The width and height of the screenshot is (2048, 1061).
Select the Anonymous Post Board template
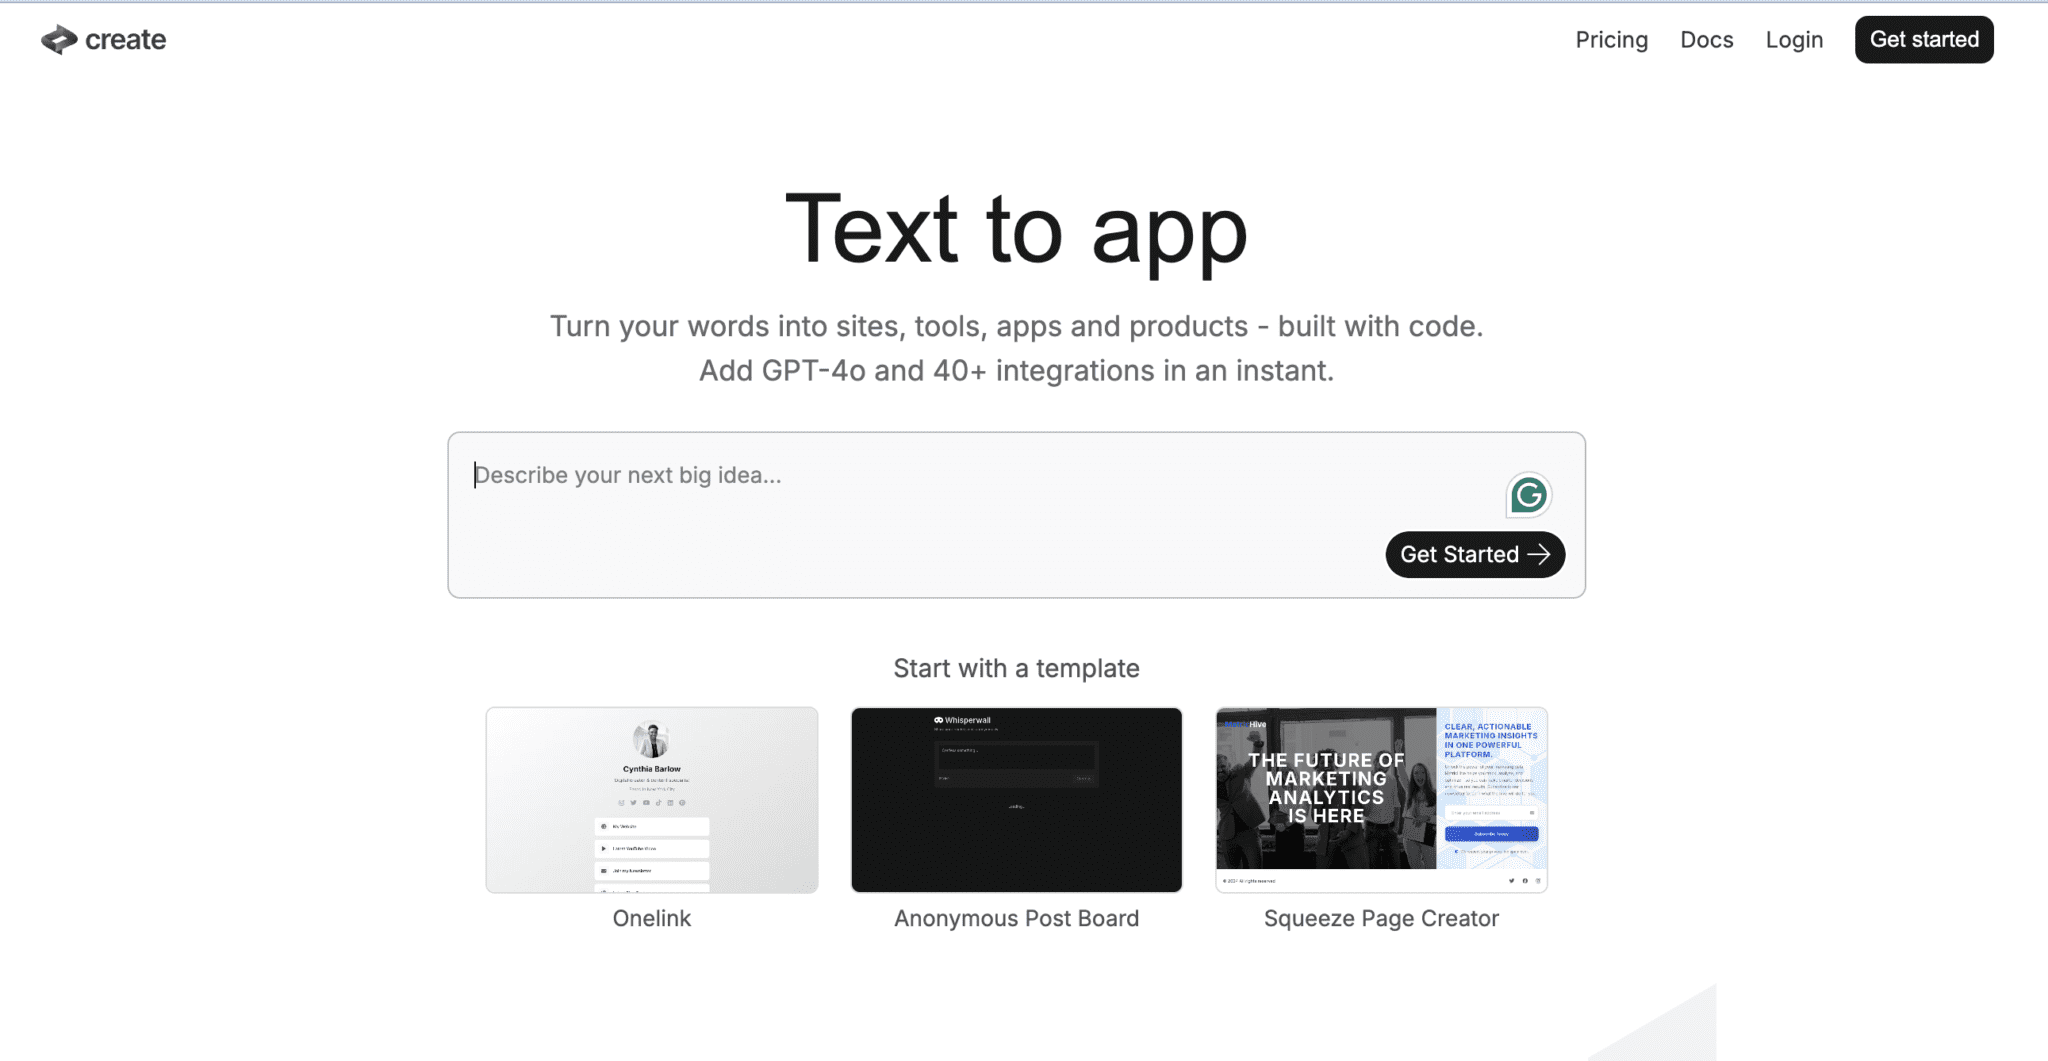(x=1016, y=799)
